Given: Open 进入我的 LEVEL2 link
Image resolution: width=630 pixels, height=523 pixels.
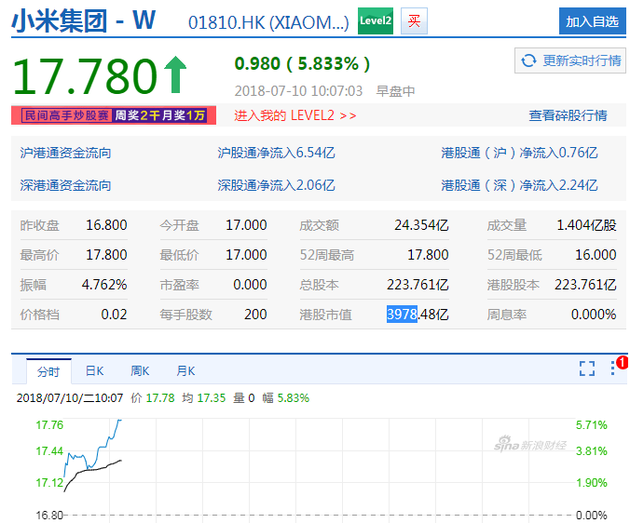Looking at the screenshot, I should [295, 116].
